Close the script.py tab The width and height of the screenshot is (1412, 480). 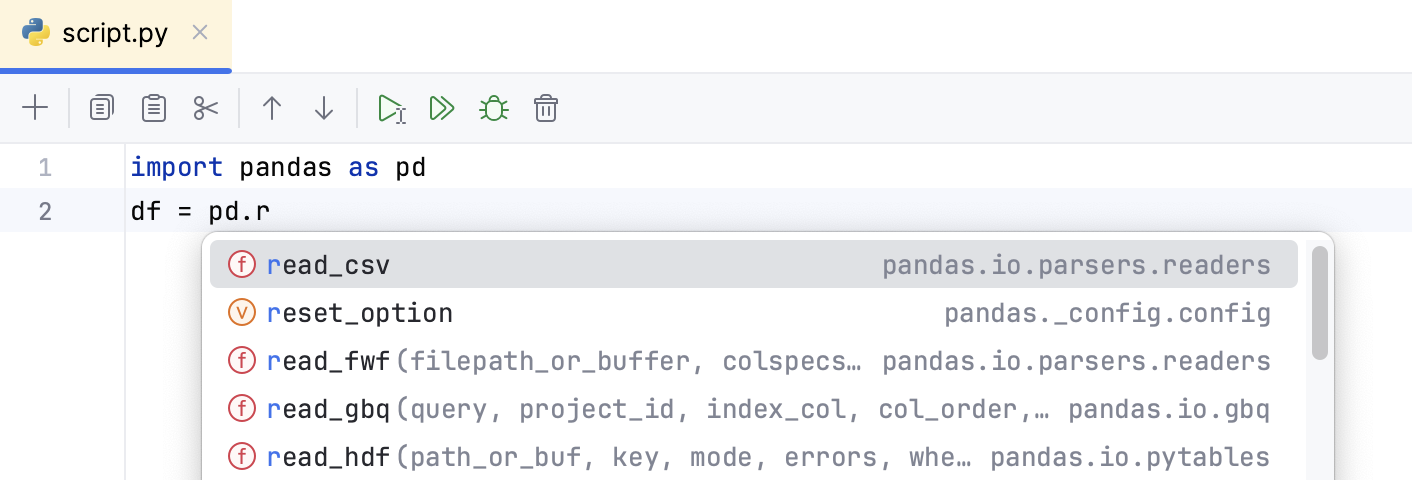tap(200, 33)
